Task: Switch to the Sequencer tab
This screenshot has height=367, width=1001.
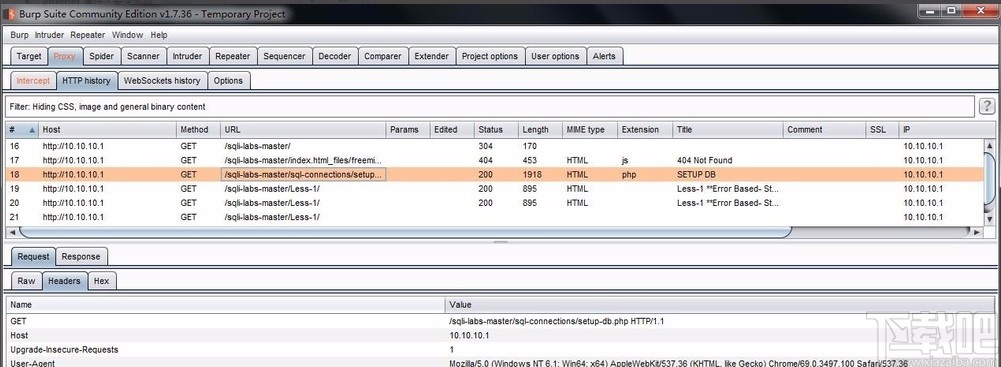Action: click(x=284, y=56)
